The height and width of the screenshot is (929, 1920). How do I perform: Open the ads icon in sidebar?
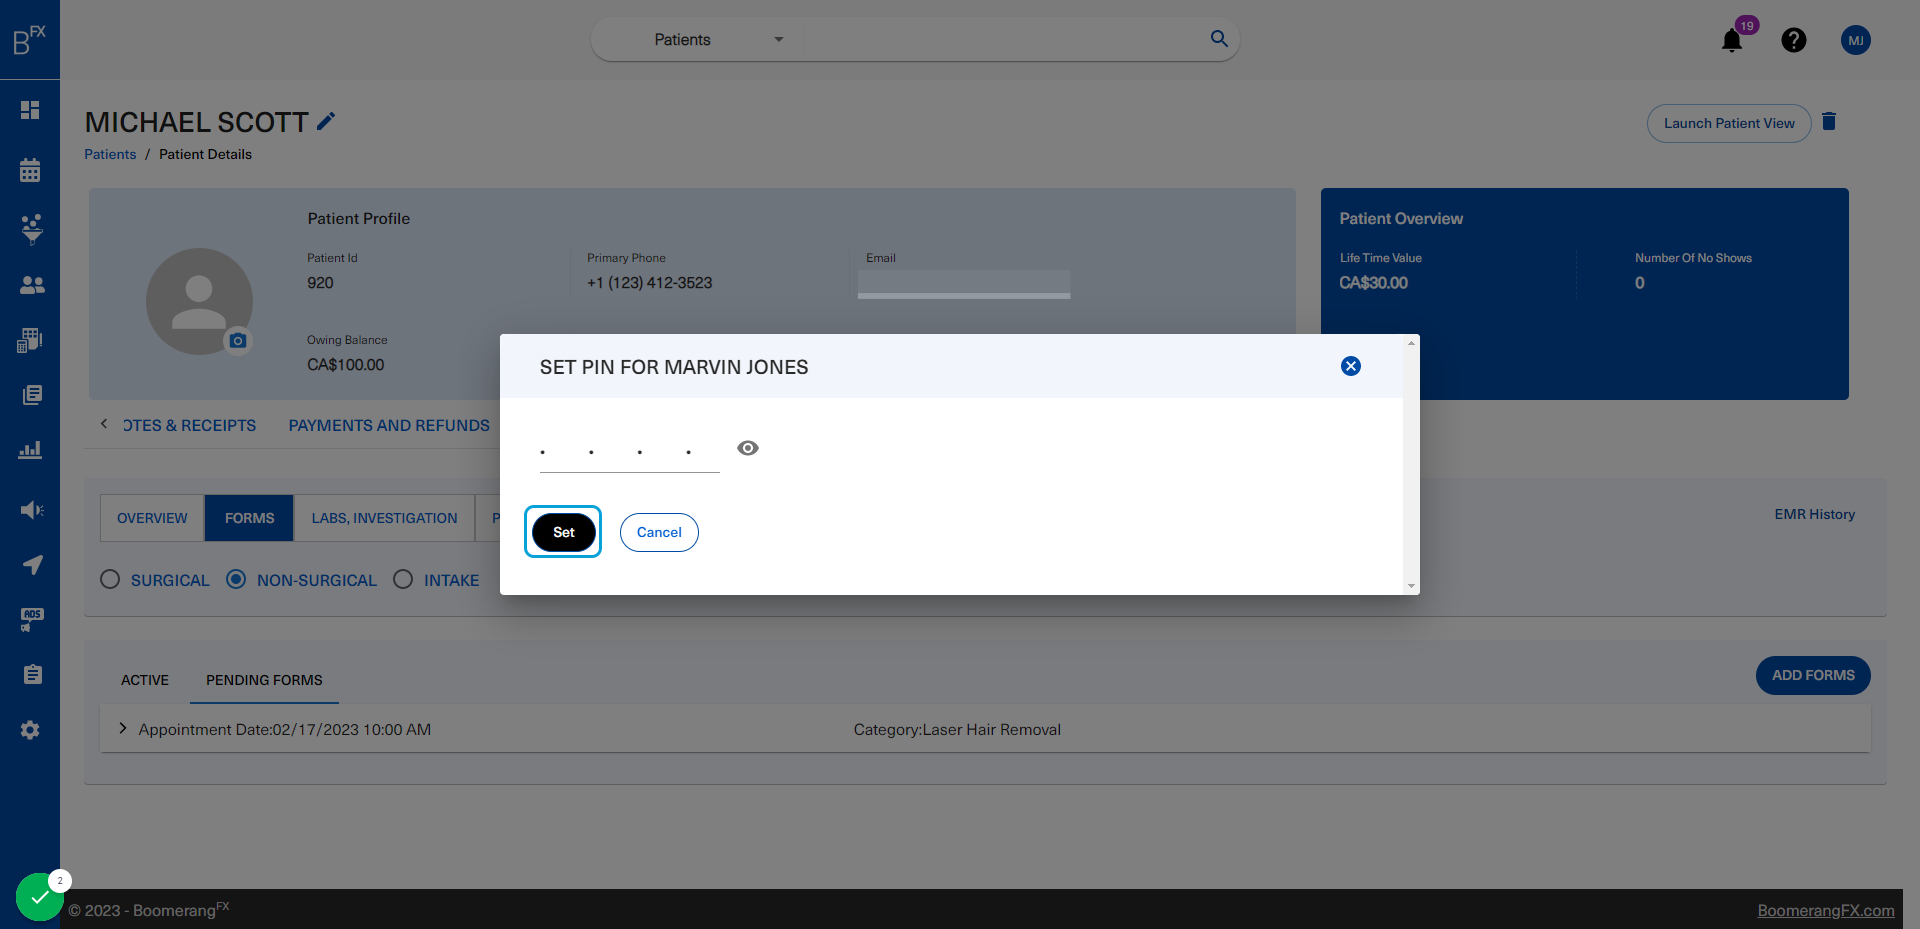[x=32, y=620]
